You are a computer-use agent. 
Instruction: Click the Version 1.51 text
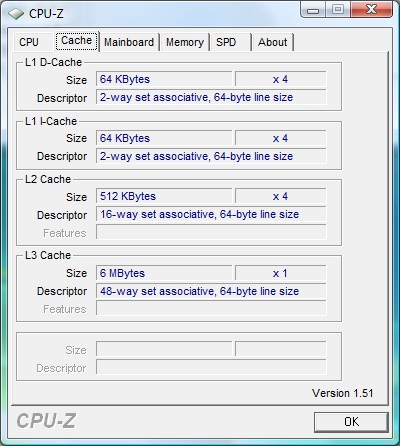pos(342,393)
